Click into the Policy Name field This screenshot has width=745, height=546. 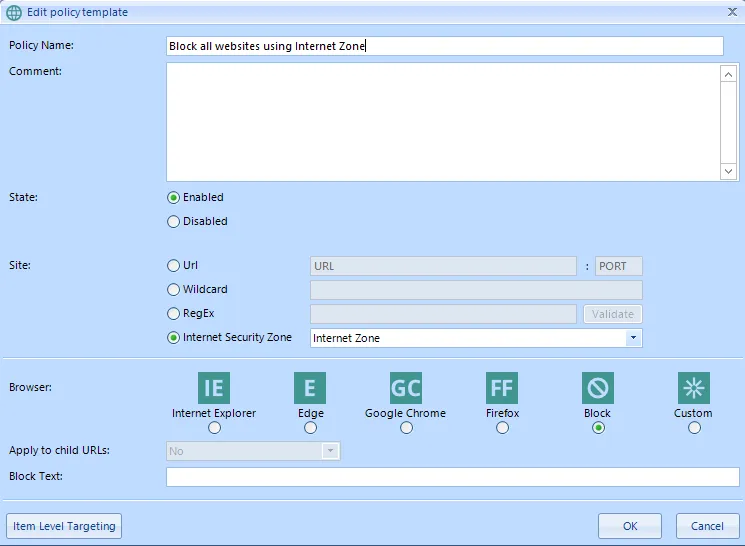click(444, 46)
